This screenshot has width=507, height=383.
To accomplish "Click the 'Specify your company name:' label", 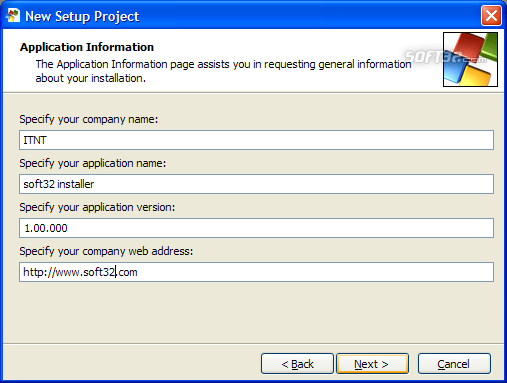I will tap(89, 119).
